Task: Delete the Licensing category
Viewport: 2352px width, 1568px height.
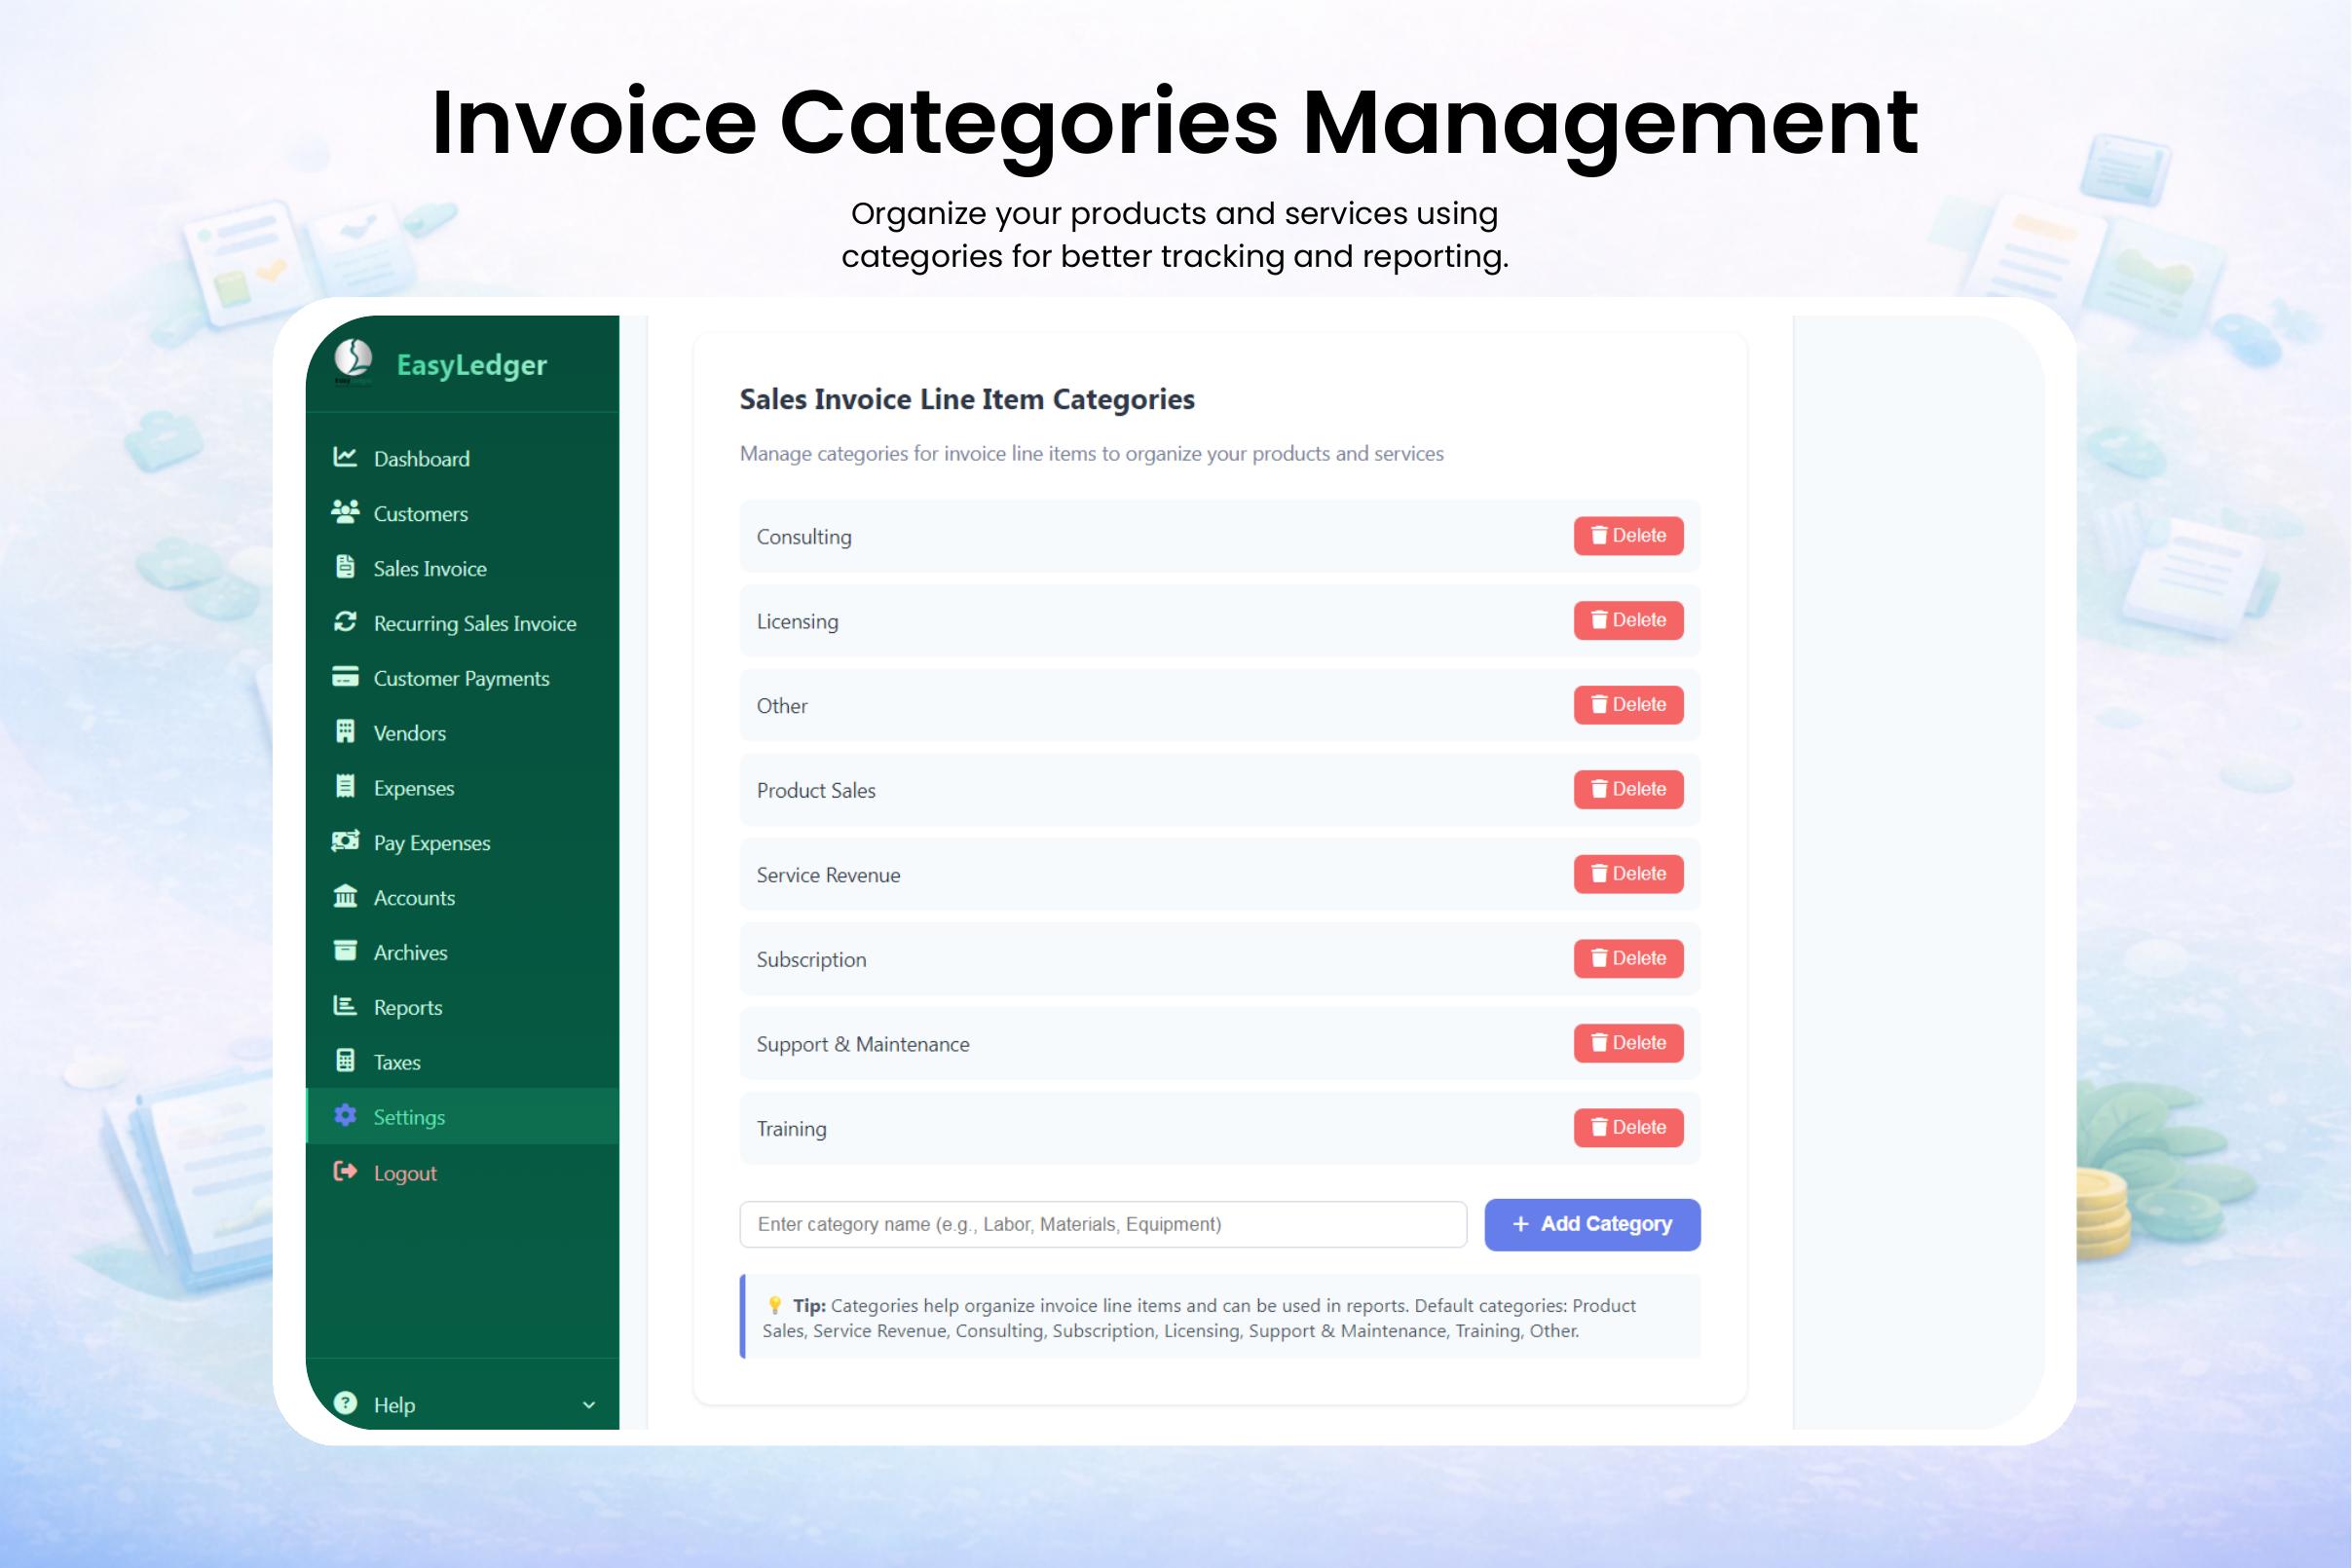Action: [x=1628, y=620]
